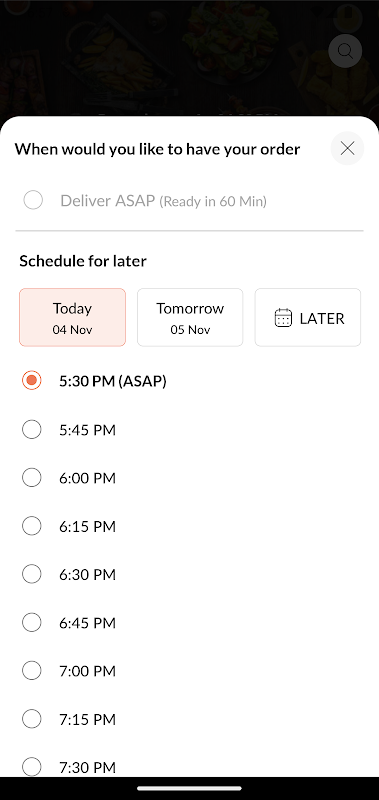Viewport: 379px width, 800px height.
Task: Tap the Deliver ASAP label text
Action: [x=108, y=201]
